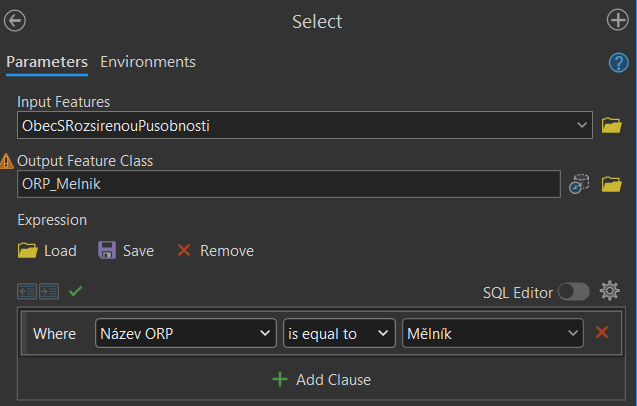Click the warning icon beside Output Feature Class

tap(7, 160)
